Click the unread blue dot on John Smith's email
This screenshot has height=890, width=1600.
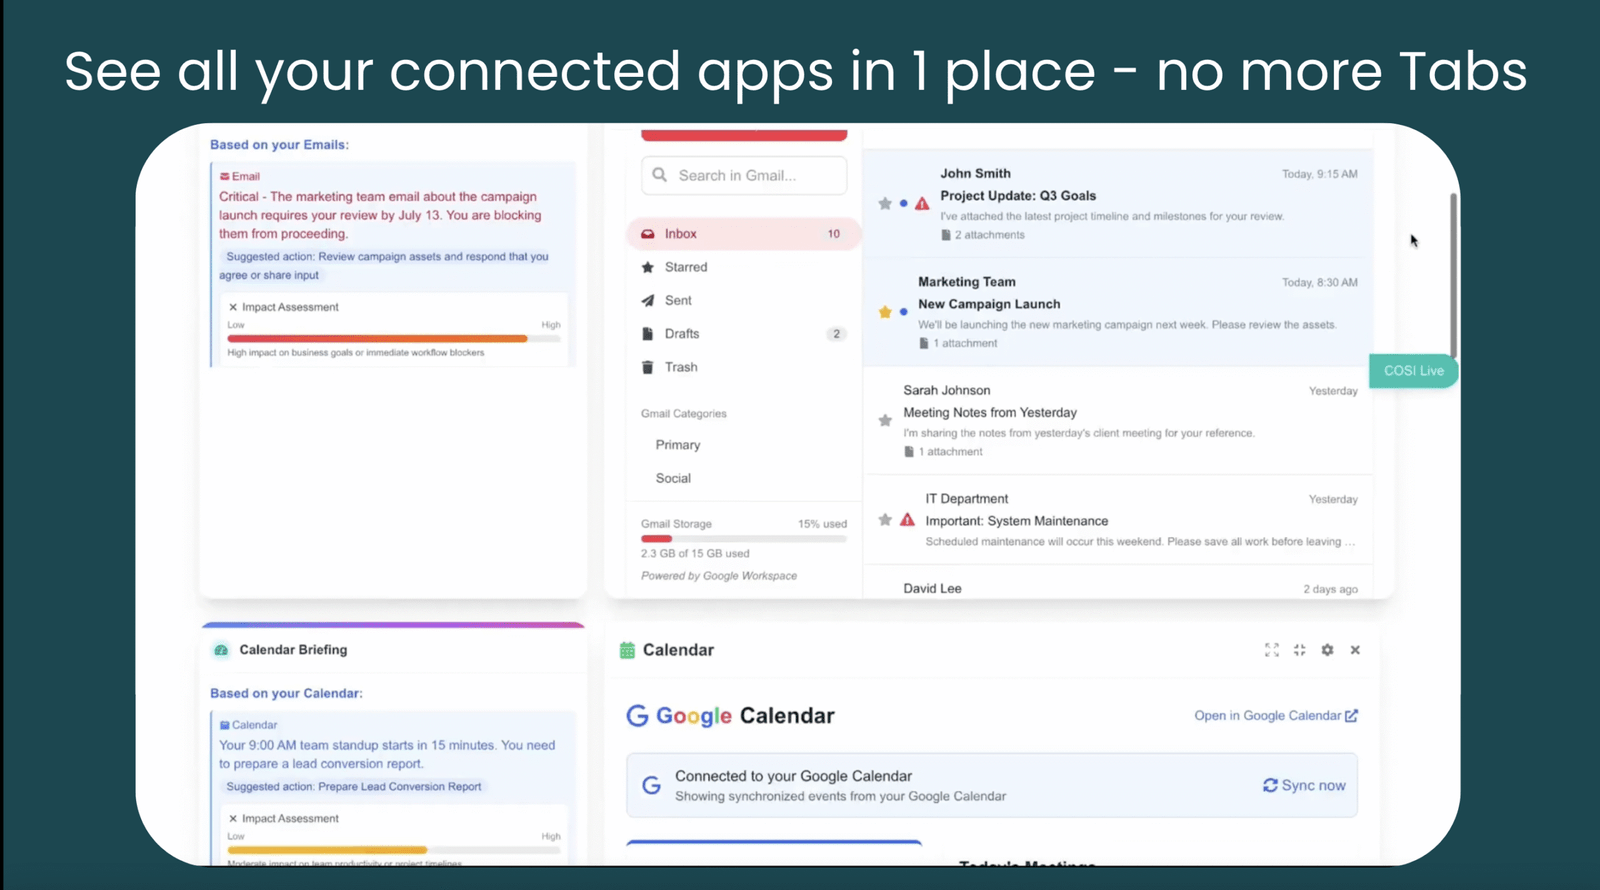[x=904, y=204]
